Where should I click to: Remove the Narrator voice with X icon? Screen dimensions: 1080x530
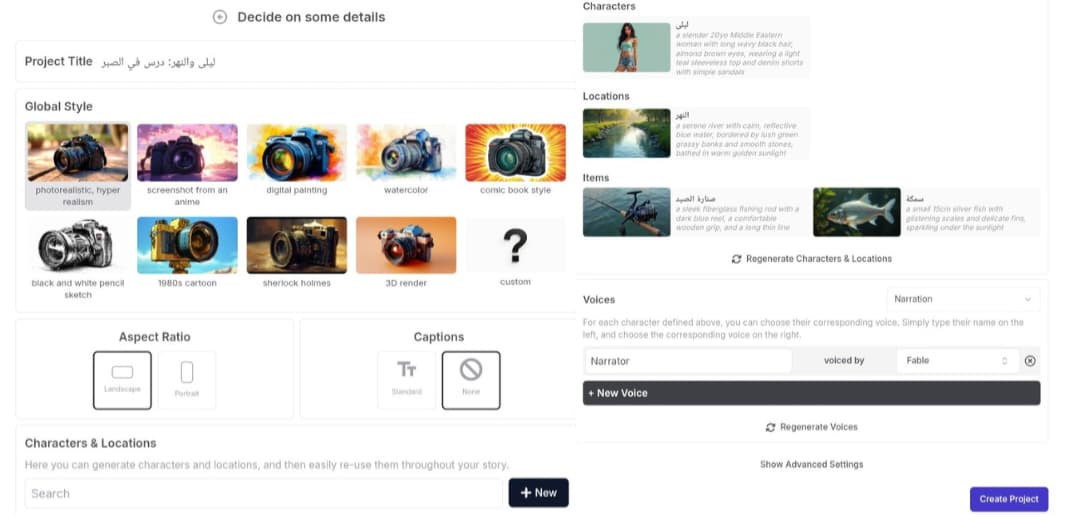tap(1030, 361)
